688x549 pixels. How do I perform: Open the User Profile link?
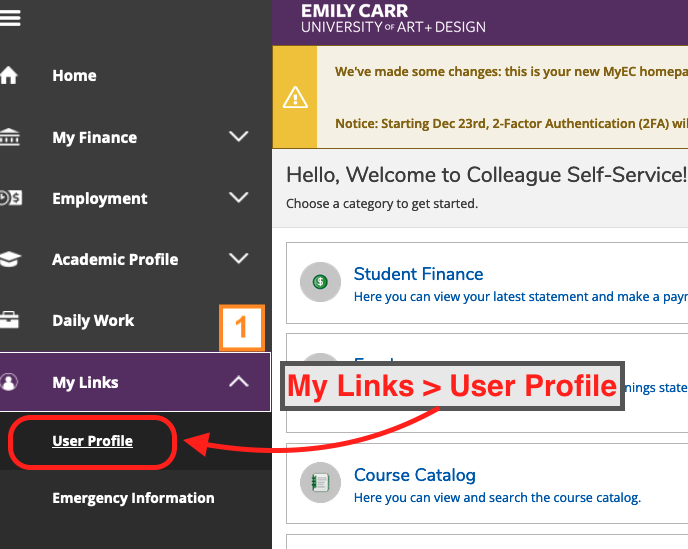(x=92, y=441)
